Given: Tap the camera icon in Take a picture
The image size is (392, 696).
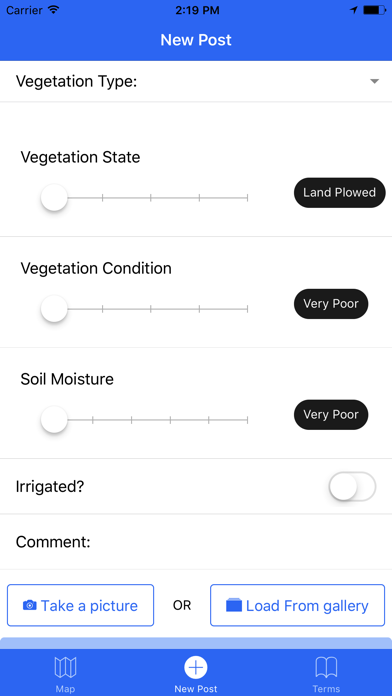Looking at the screenshot, I should click(x=30, y=605).
